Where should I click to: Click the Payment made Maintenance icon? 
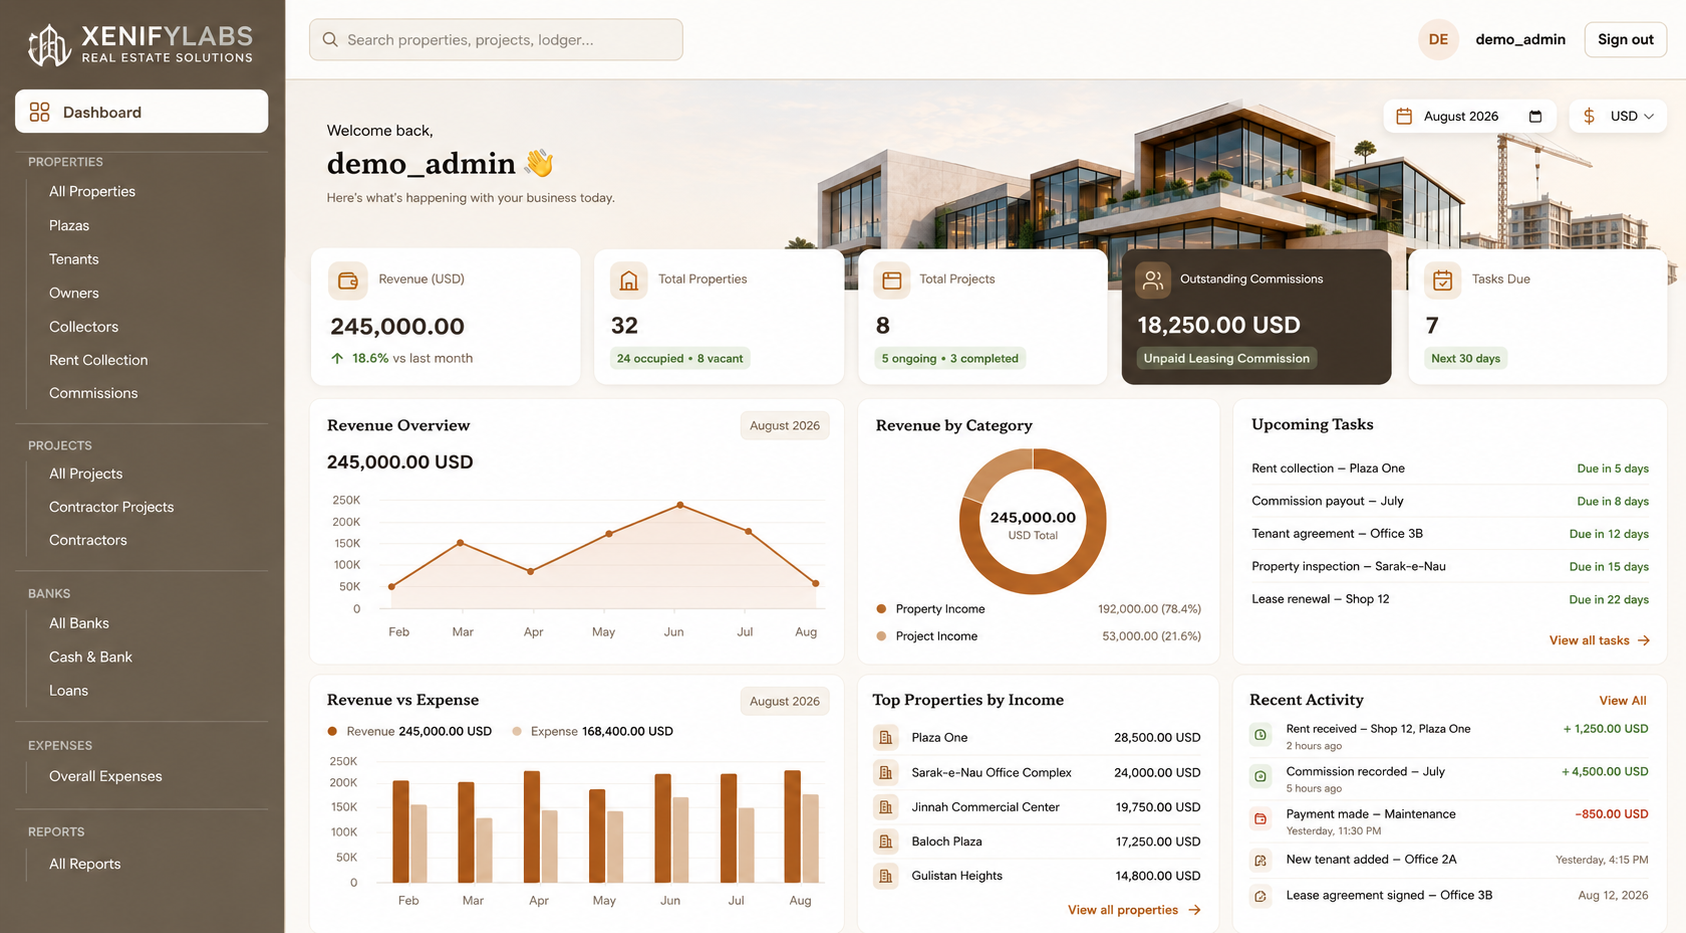(1261, 819)
